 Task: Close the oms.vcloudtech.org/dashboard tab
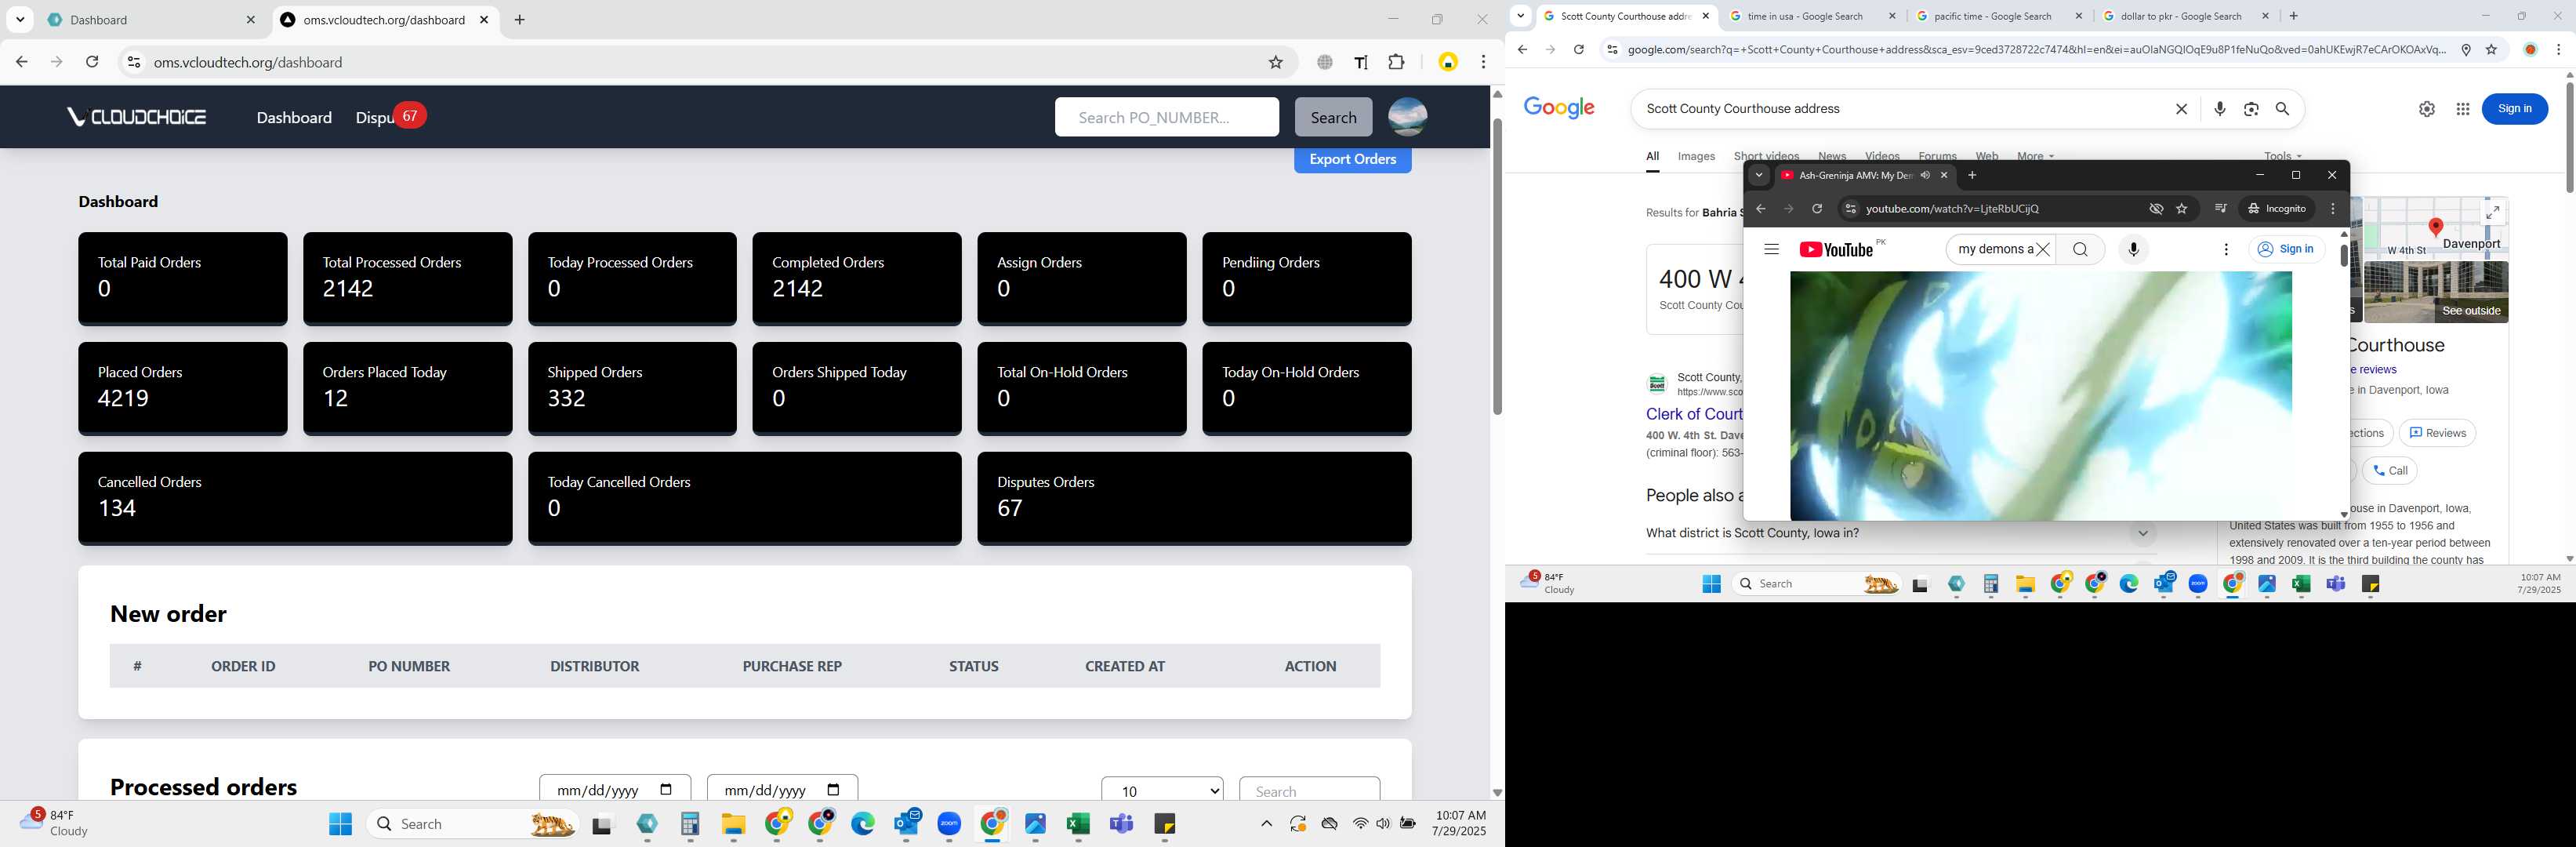(x=484, y=20)
